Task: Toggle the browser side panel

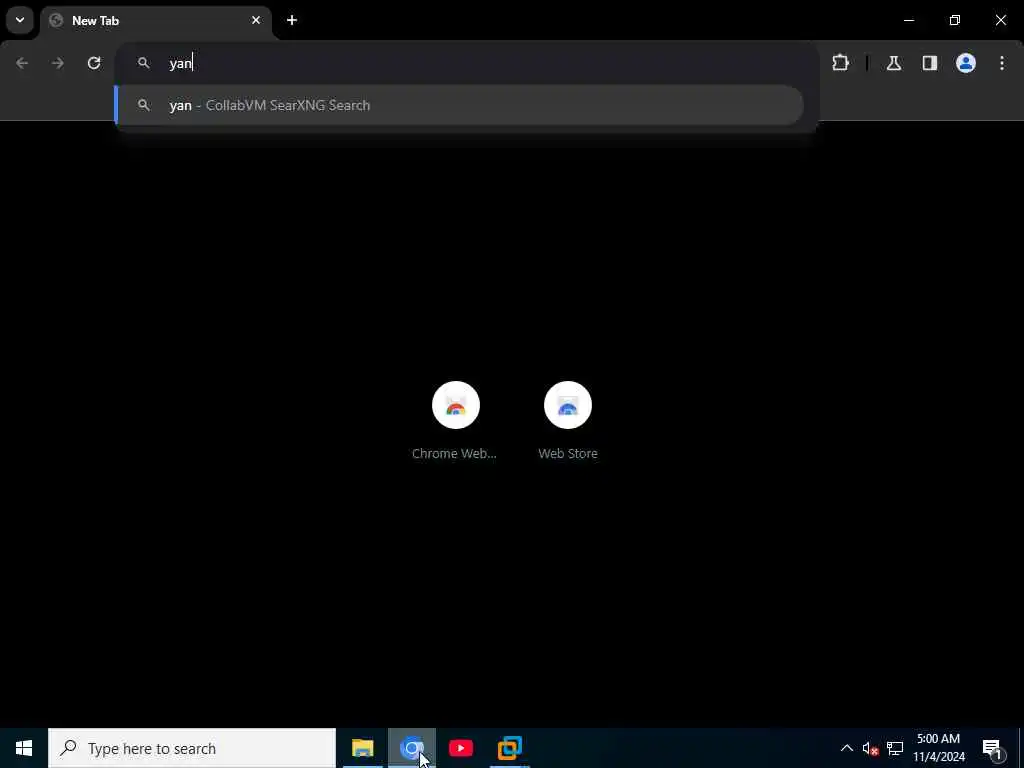Action: click(x=930, y=63)
